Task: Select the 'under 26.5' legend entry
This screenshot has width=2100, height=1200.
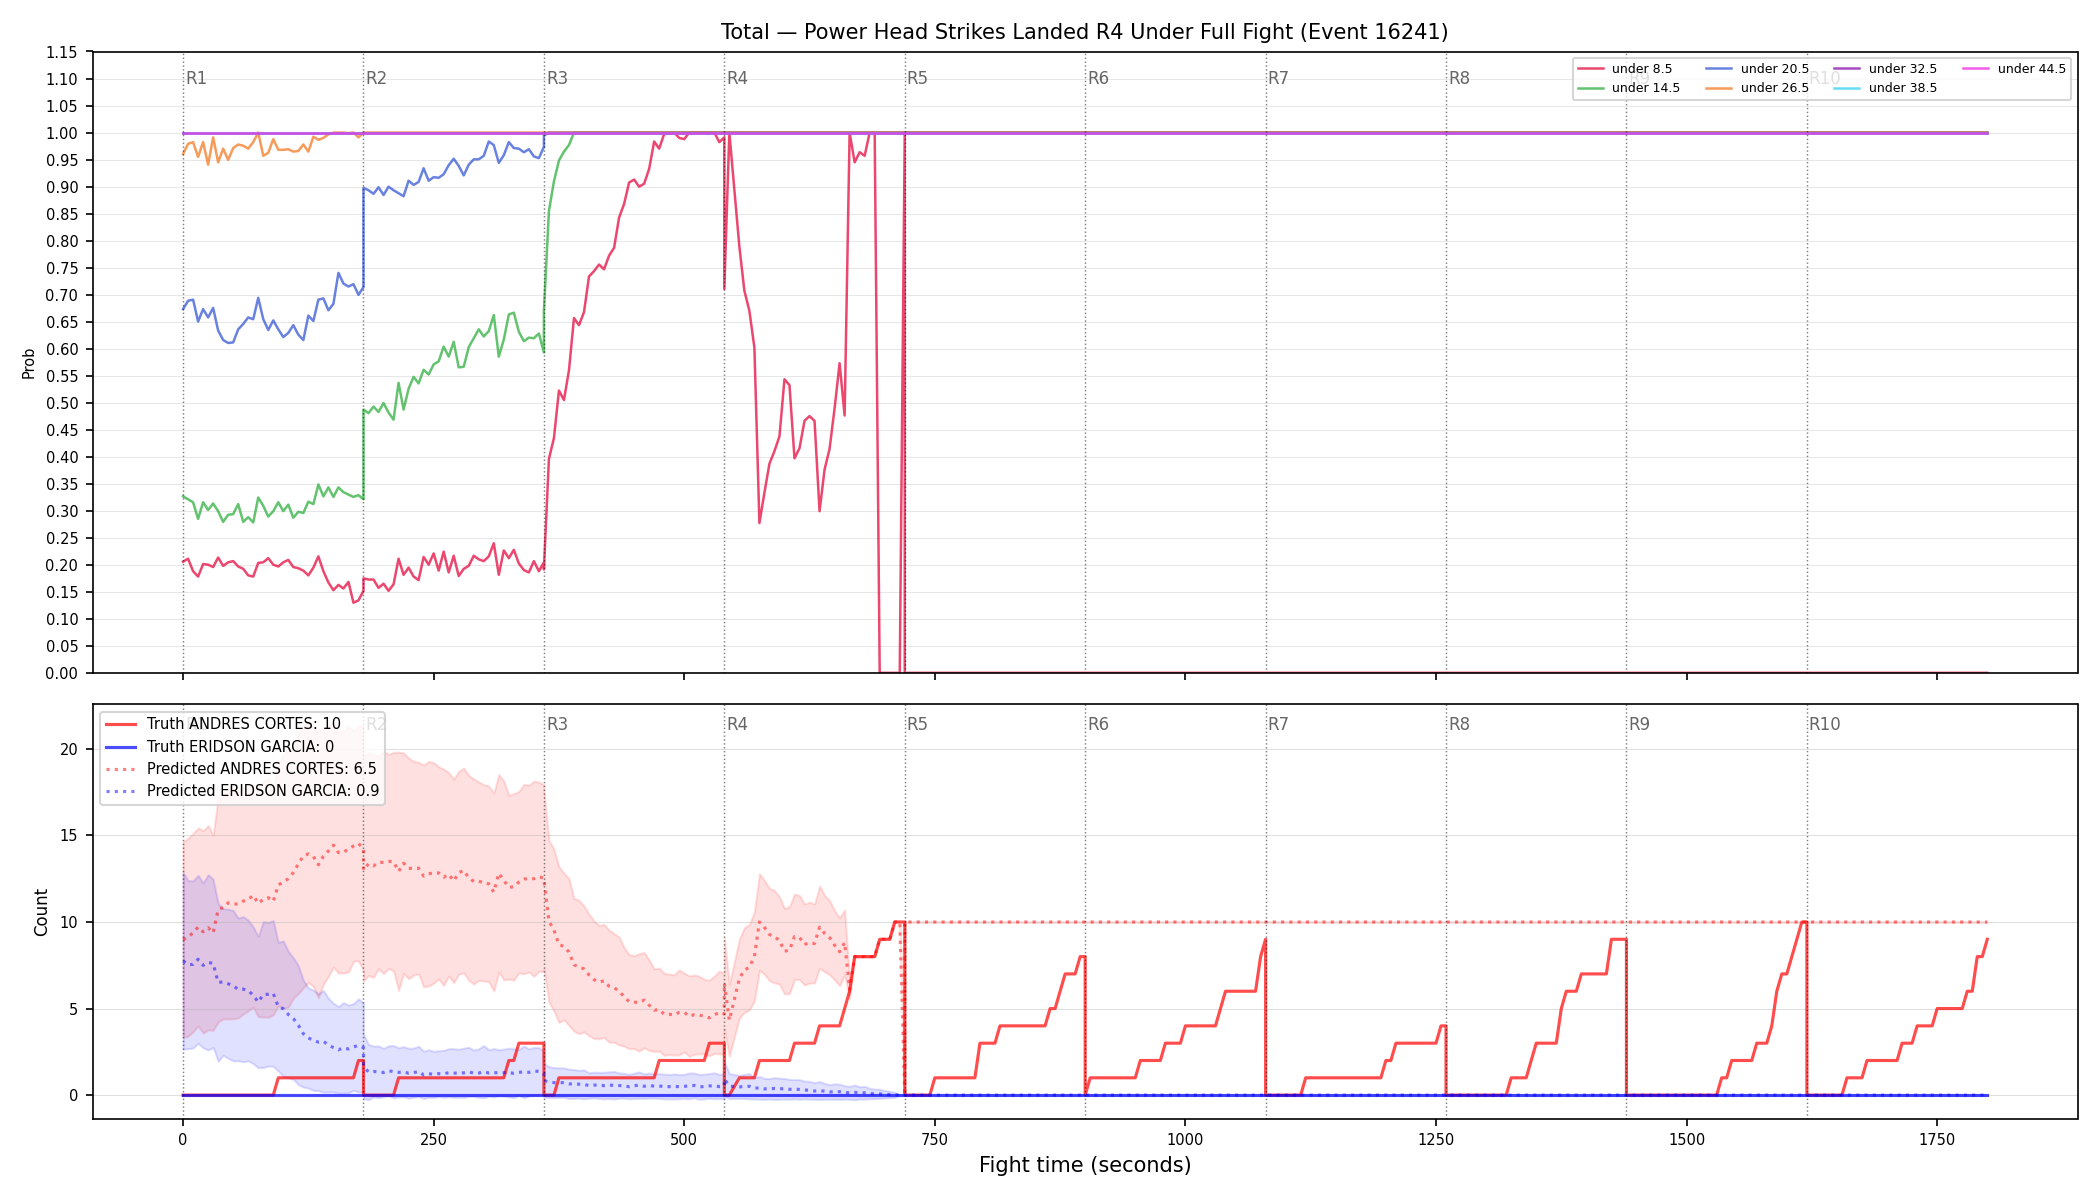Action: click(x=1758, y=88)
